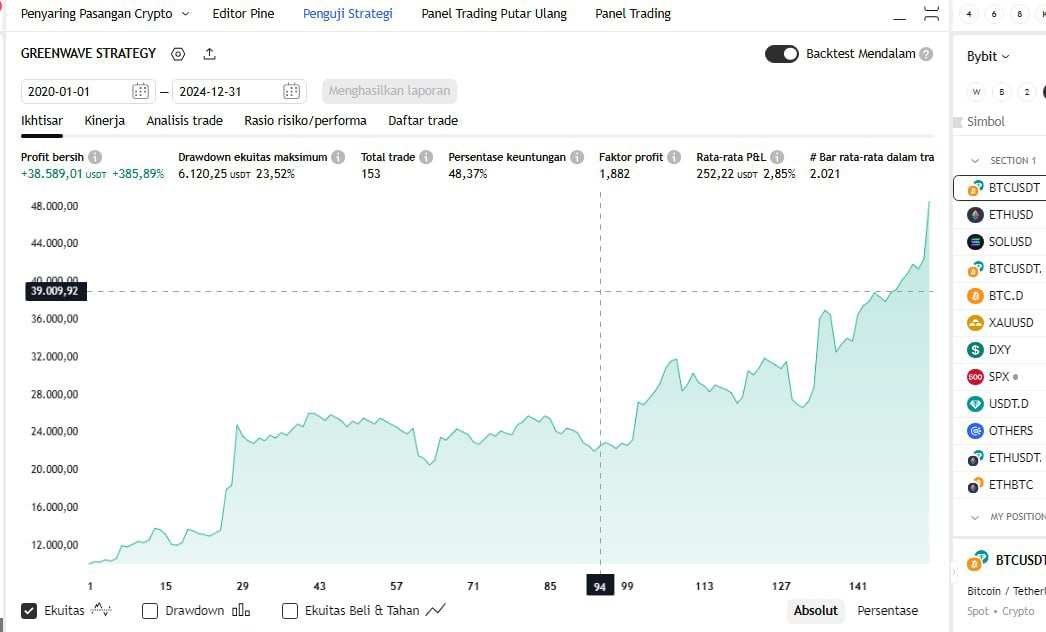
Task: Open the Bybit watchlist dropdown
Action: (988, 57)
